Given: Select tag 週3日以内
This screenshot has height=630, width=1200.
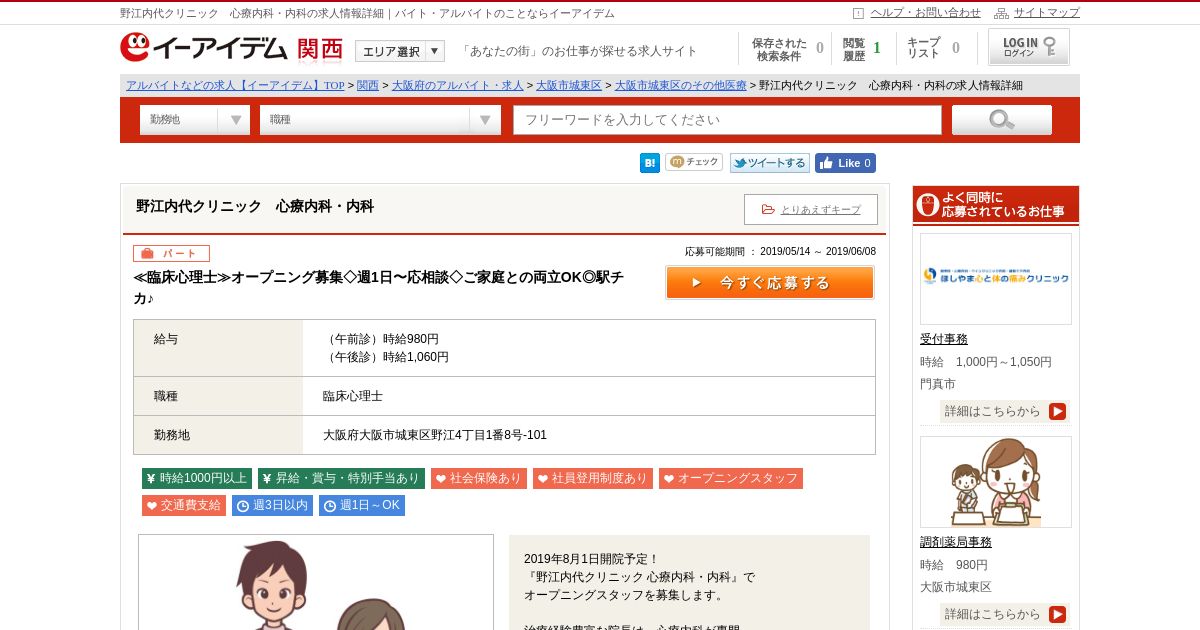Looking at the screenshot, I should 272,506.
